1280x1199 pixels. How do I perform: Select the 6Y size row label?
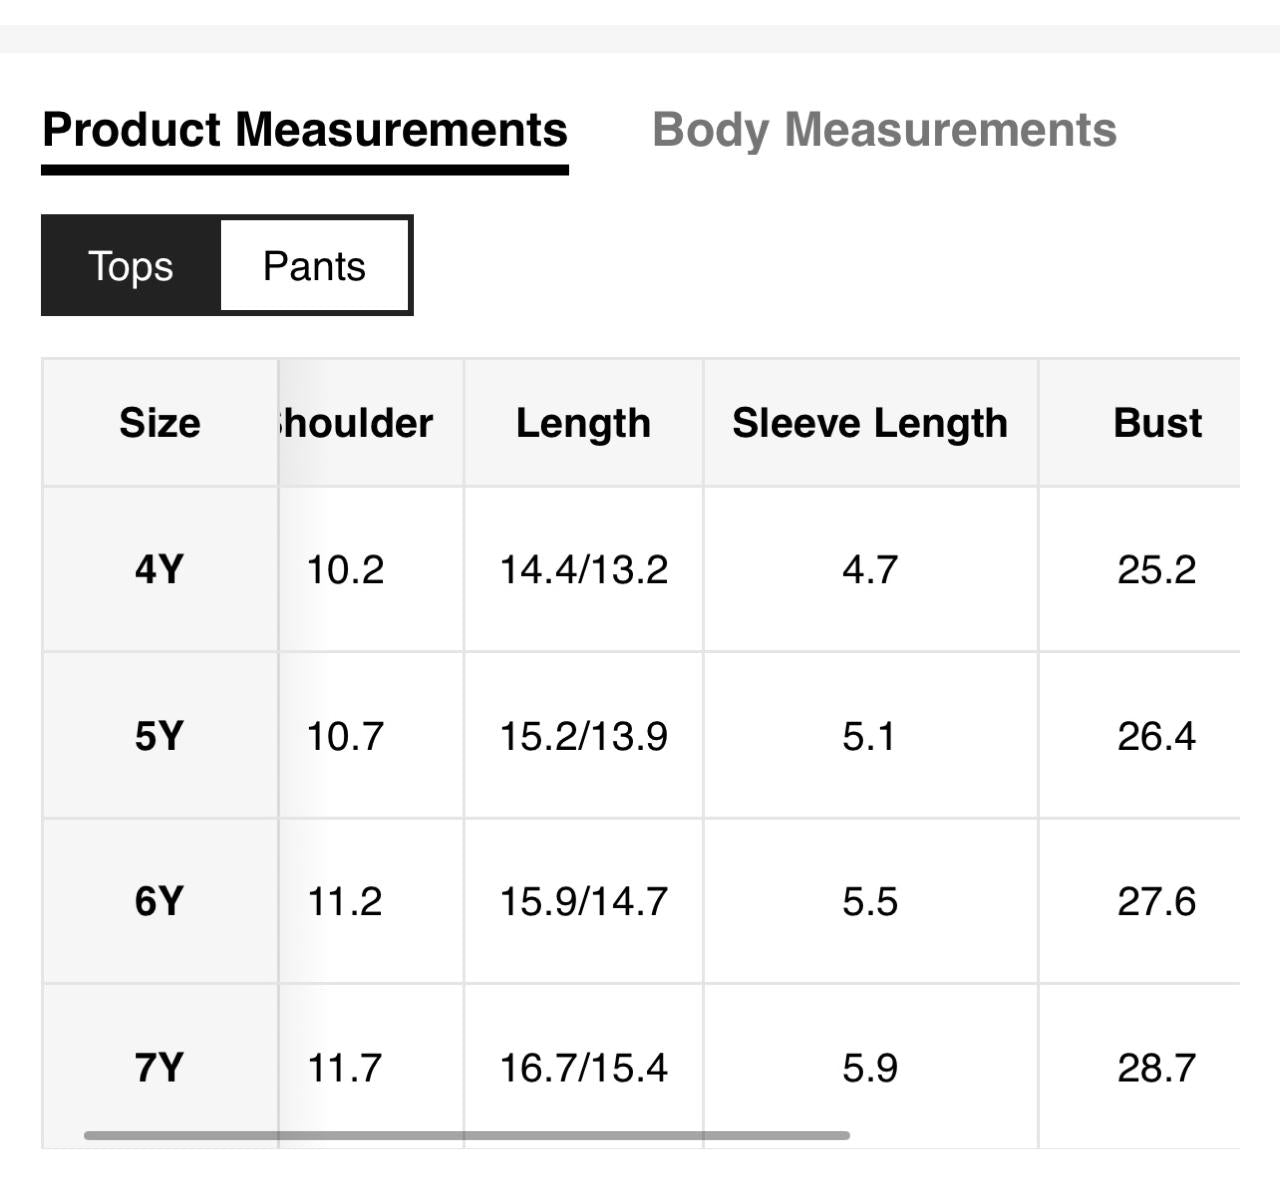pos(160,902)
